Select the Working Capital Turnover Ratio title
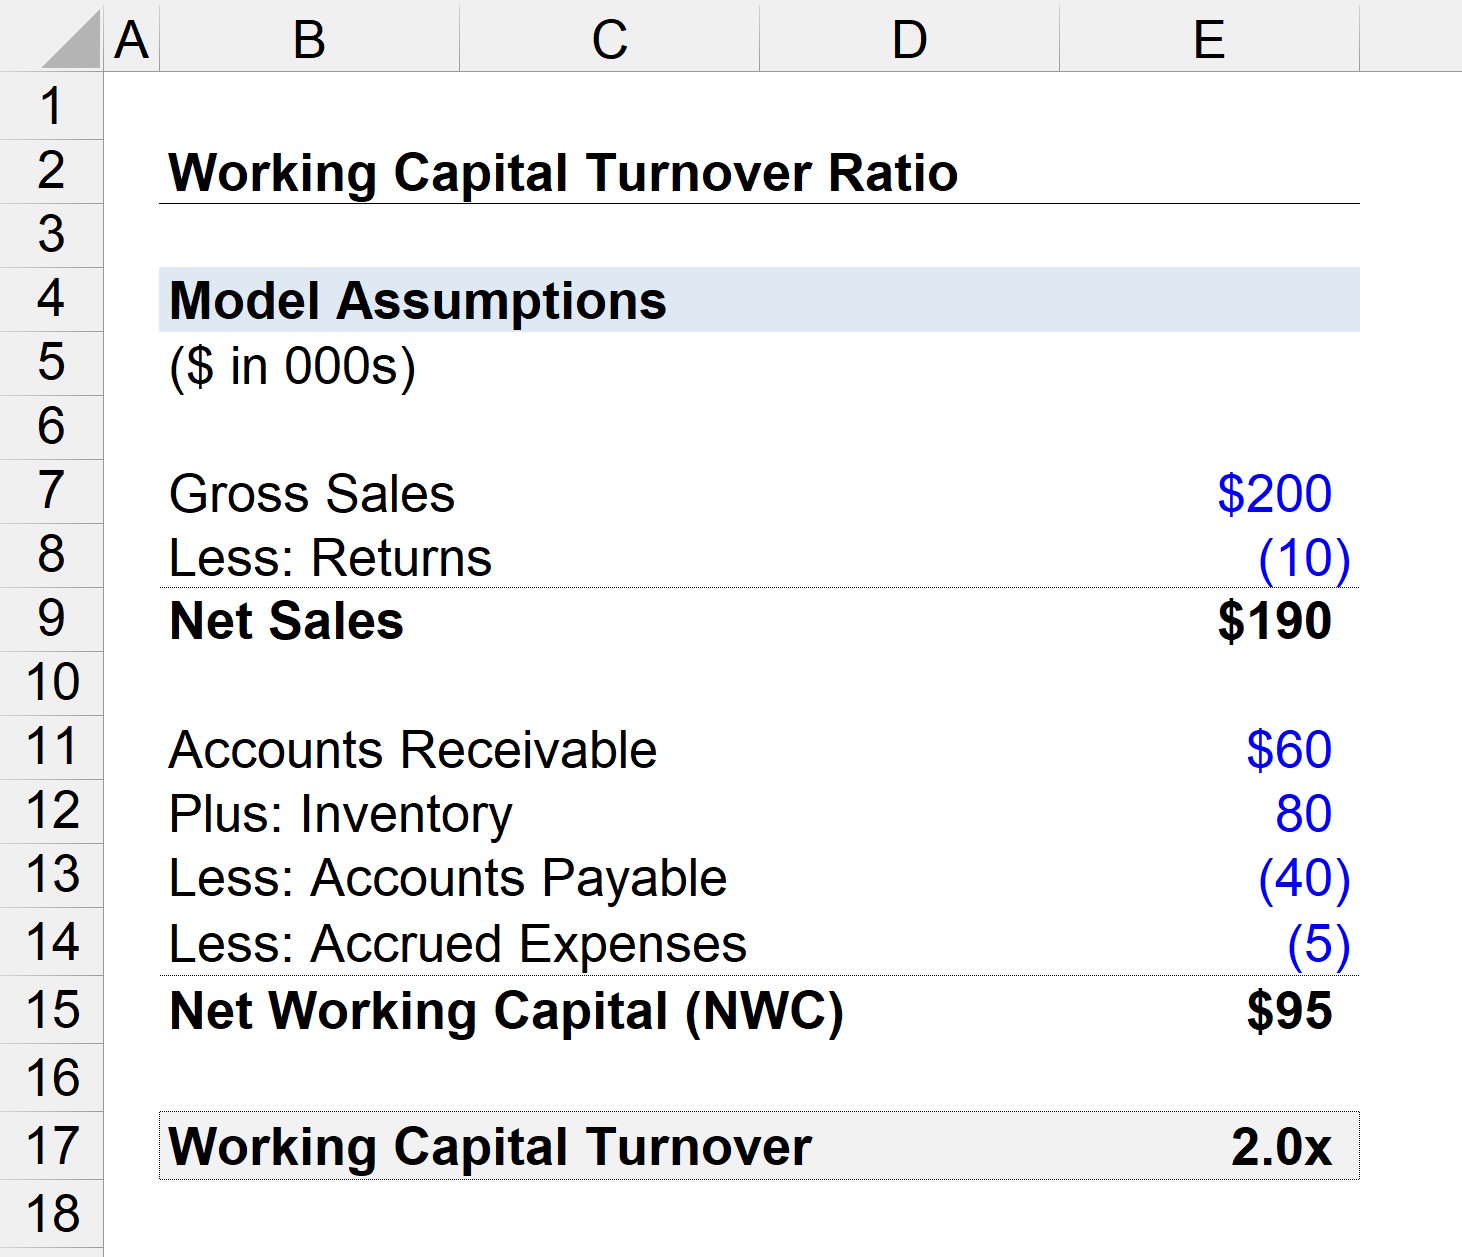This screenshot has width=1462, height=1257. 563,173
